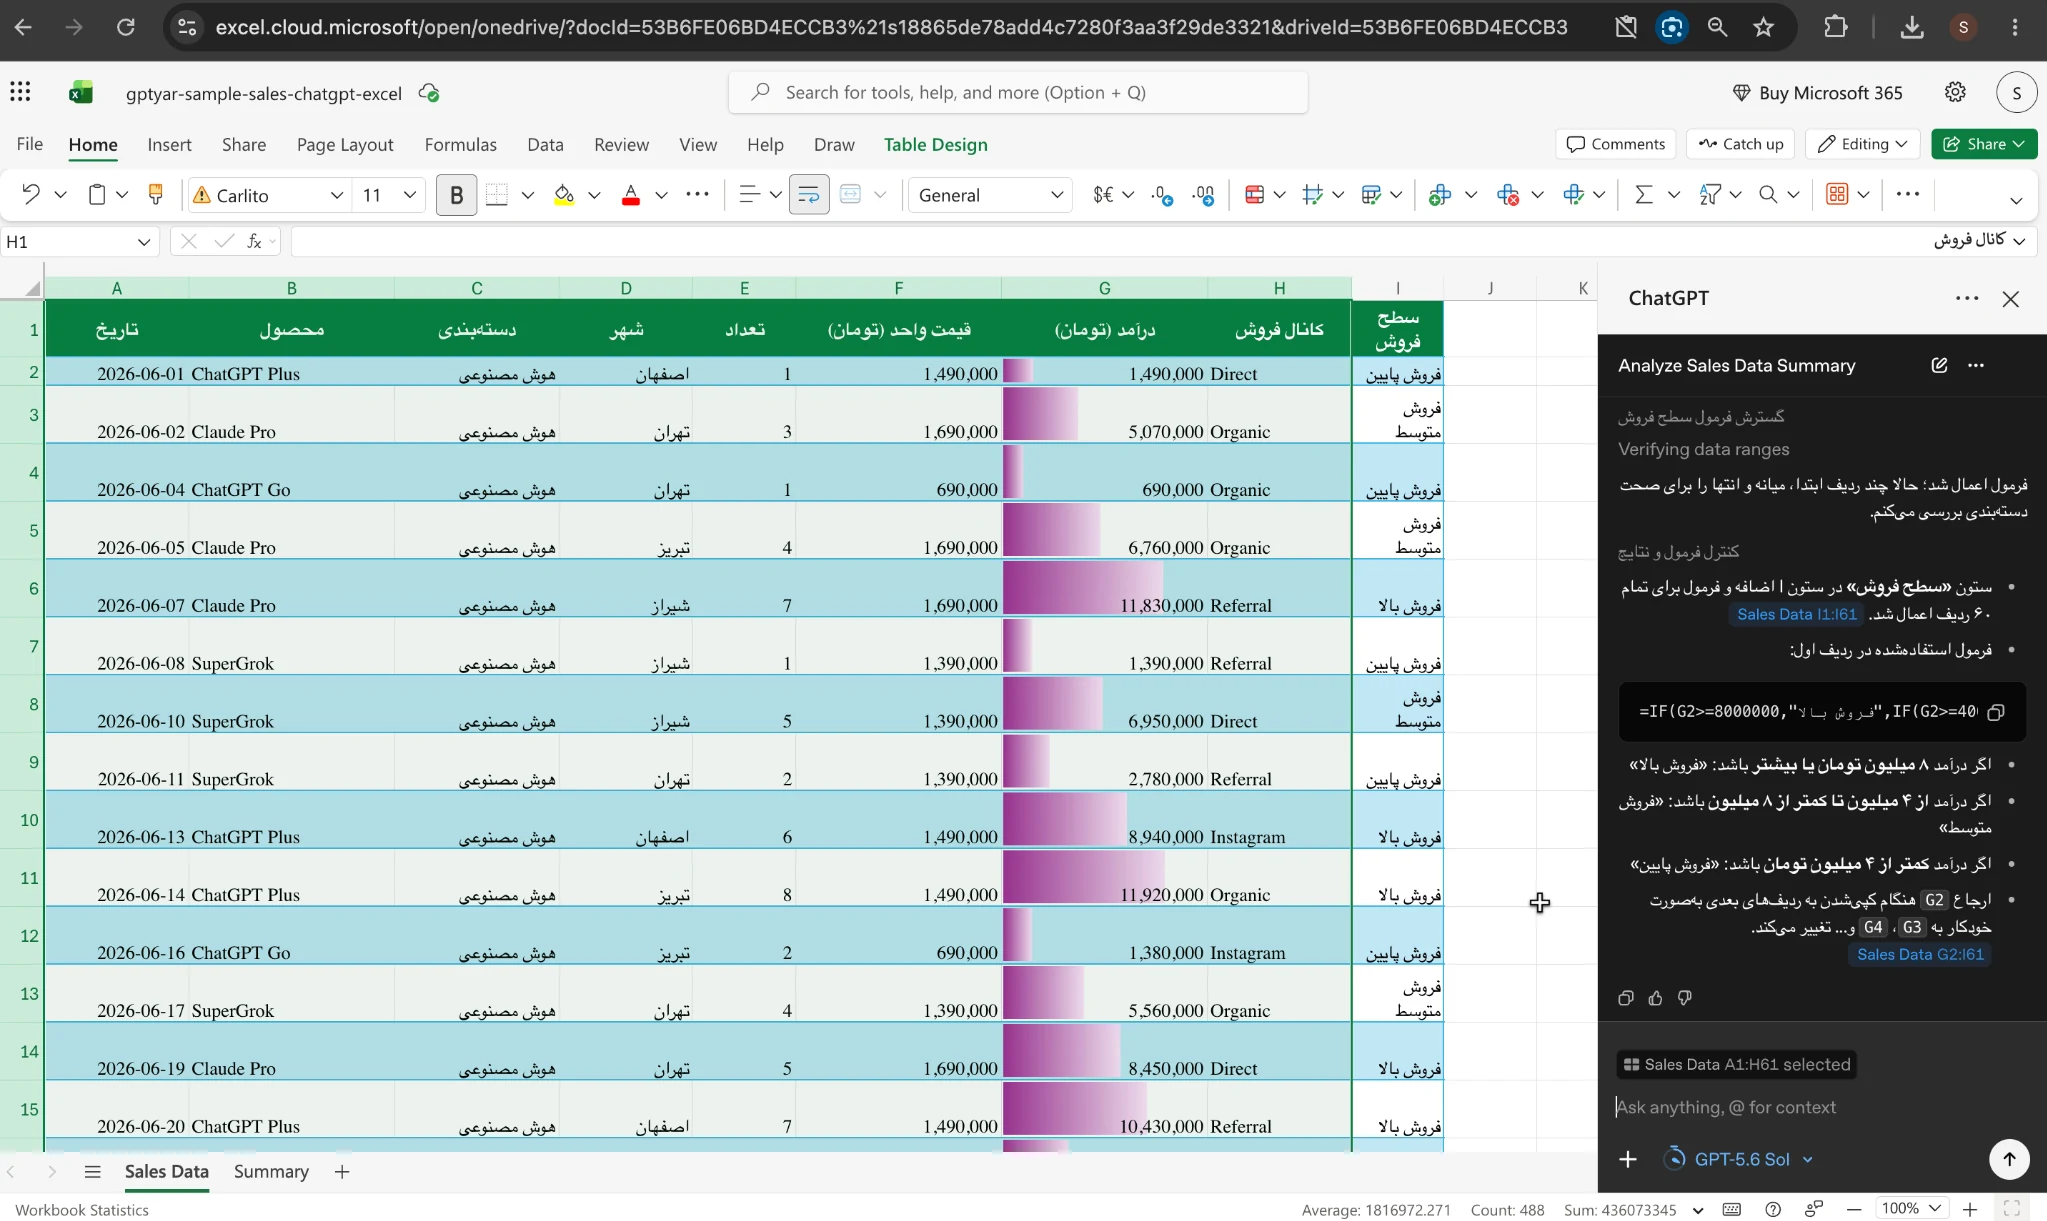Toggle Wrap Text
The height and width of the screenshot is (1221, 2047).
click(809, 195)
